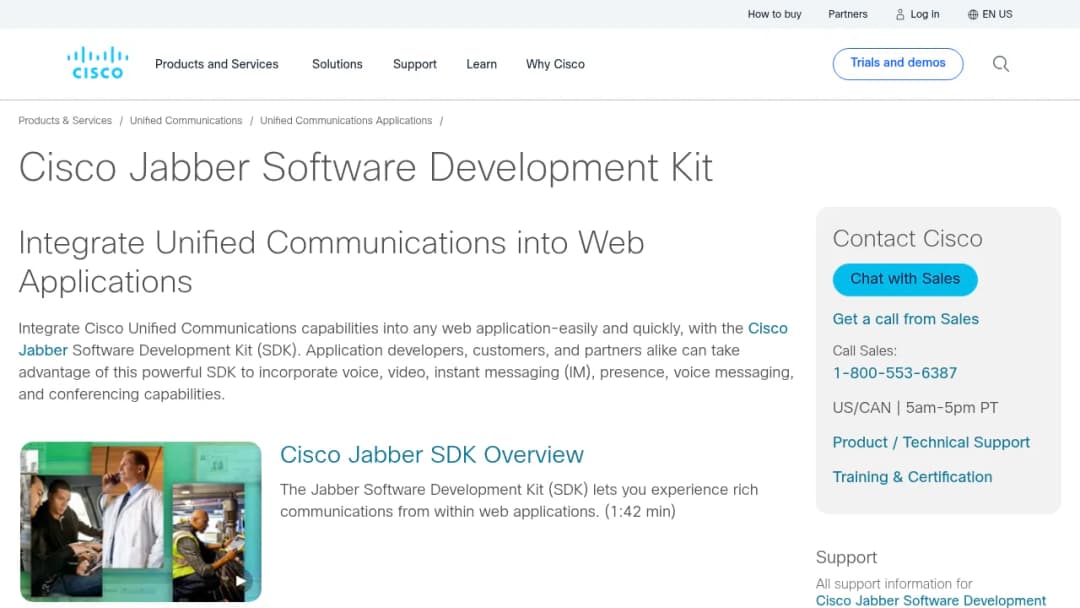Click the Cisco logo
This screenshot has width=1080, height=608.
click(97, 63)
